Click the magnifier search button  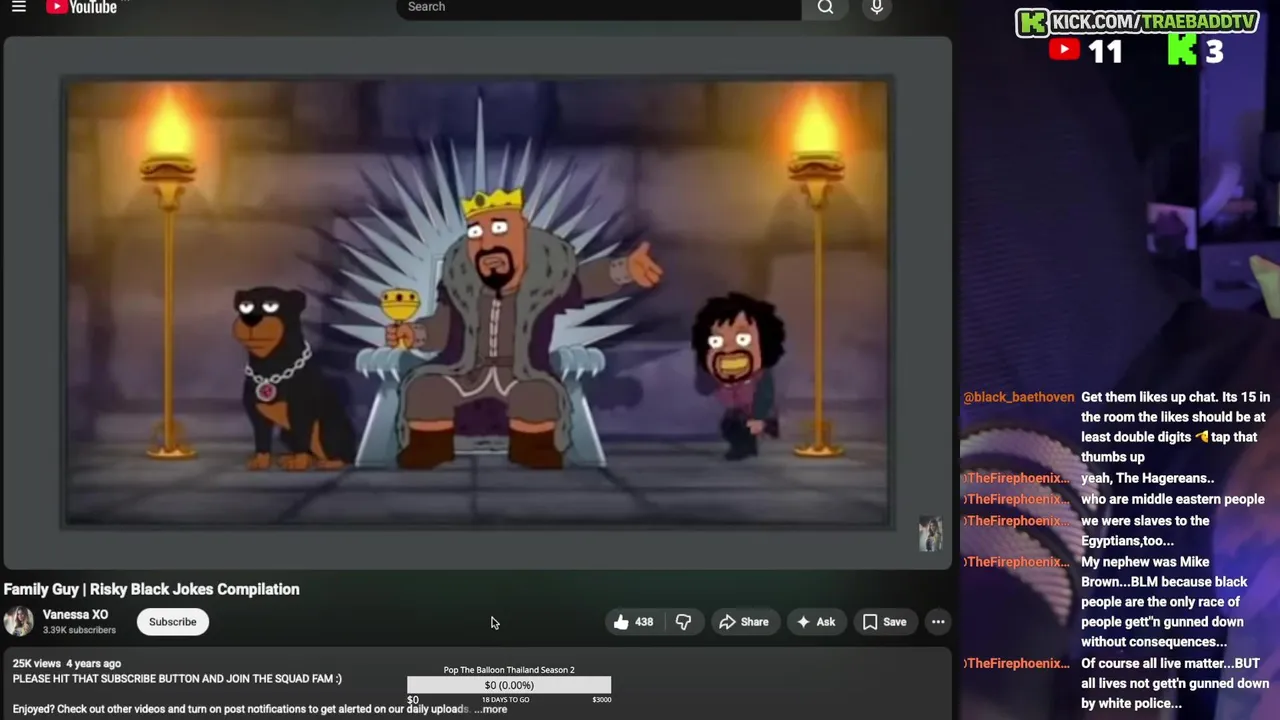[x=825, y=8]
